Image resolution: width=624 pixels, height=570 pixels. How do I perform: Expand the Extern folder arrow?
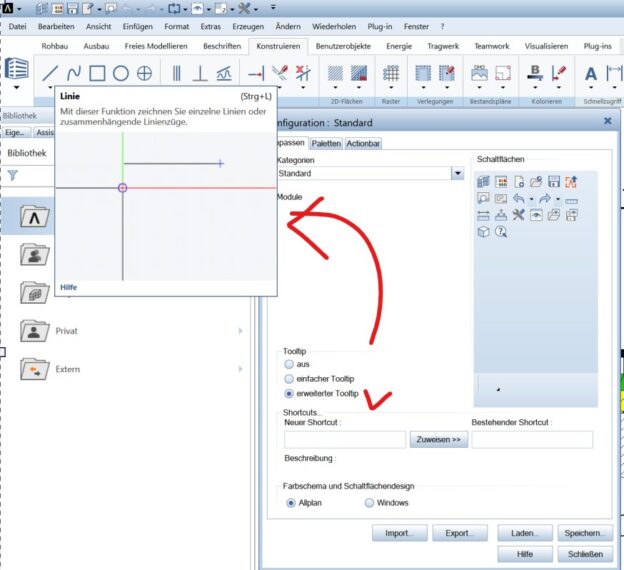[240, 369]
